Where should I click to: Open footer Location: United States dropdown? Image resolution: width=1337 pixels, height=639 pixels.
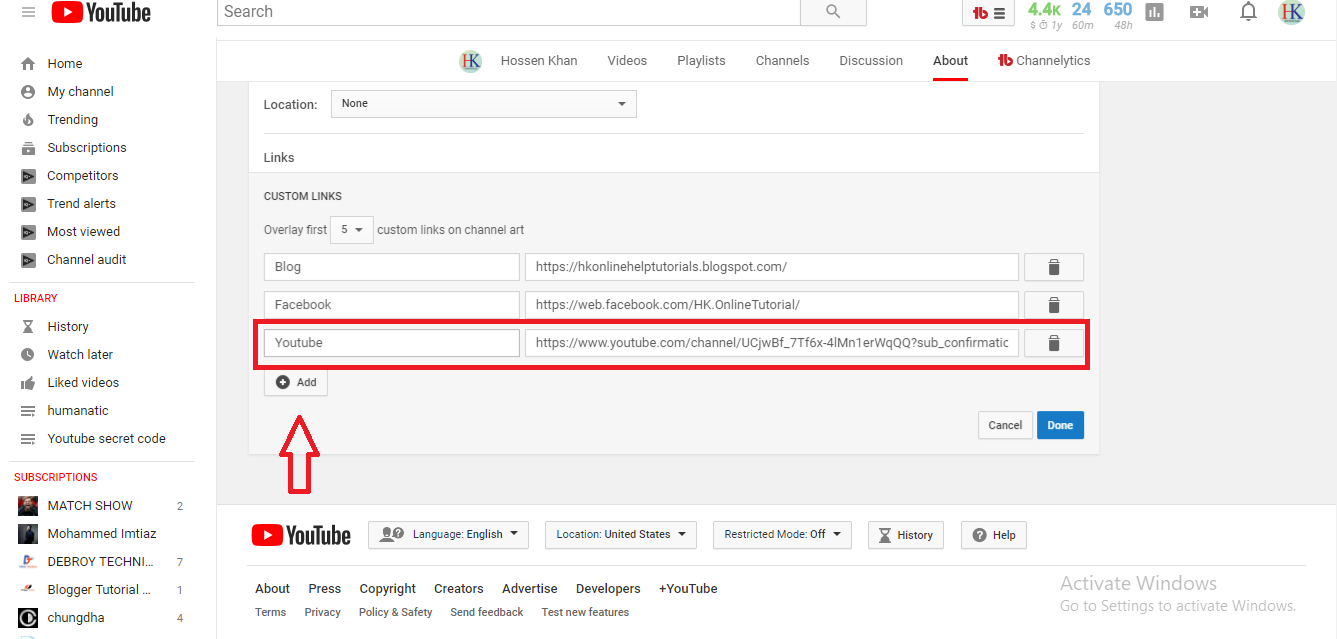pos(621,534)
